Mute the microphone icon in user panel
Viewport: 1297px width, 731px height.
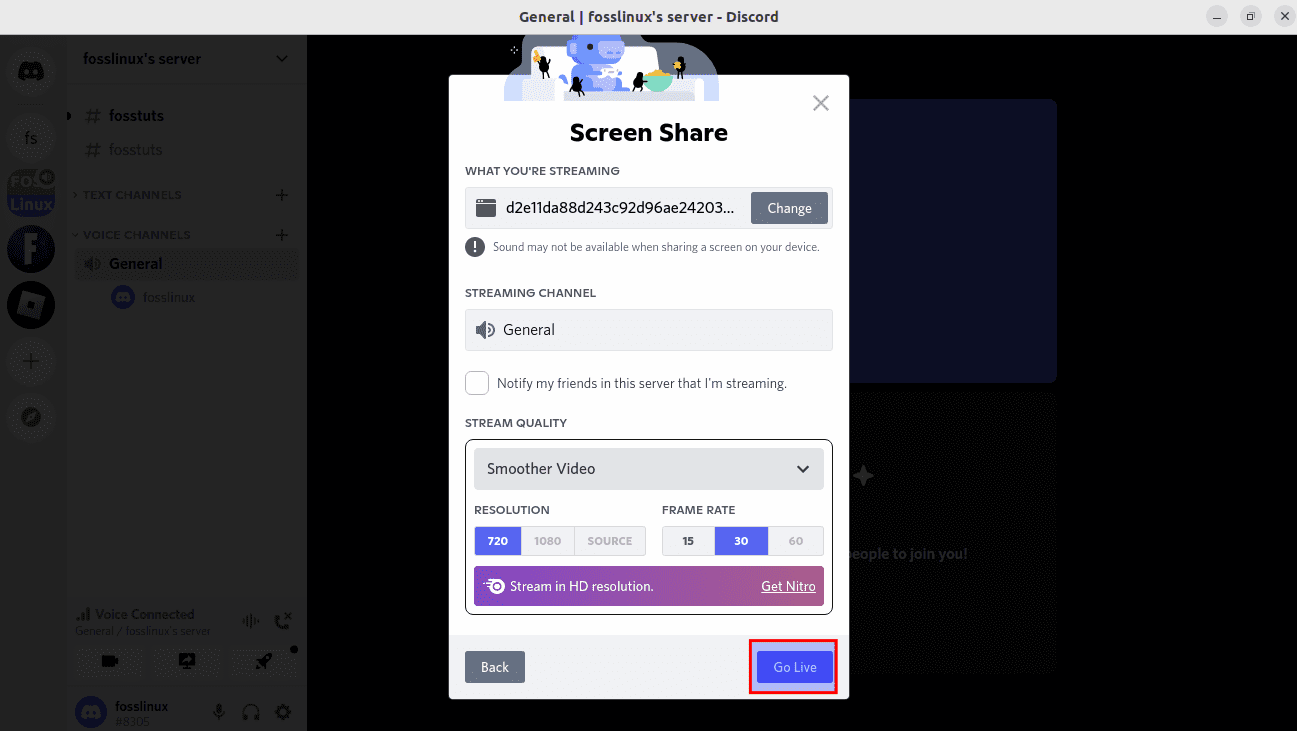(x=219, y=712)
